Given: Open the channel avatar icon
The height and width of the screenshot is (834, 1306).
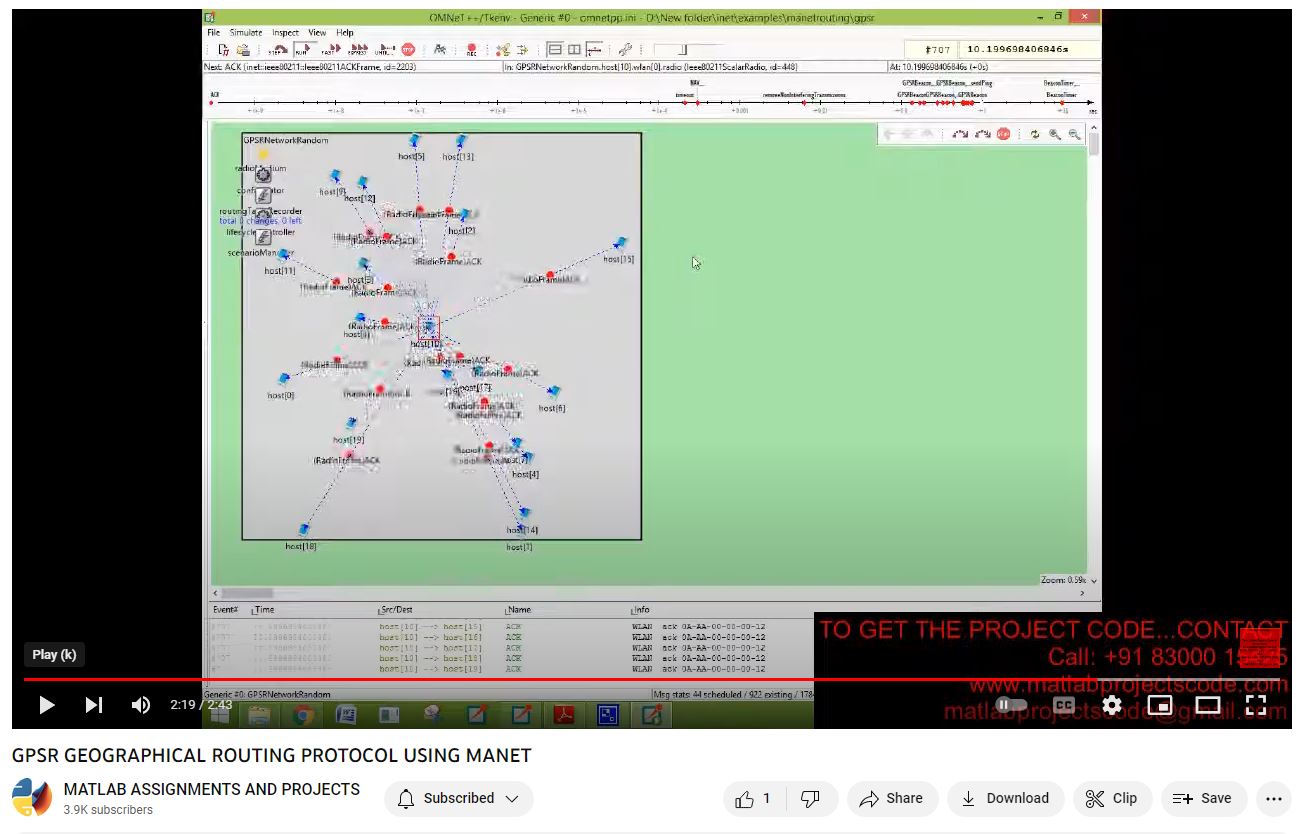Looking at the screenshot, I should [32, 798].
